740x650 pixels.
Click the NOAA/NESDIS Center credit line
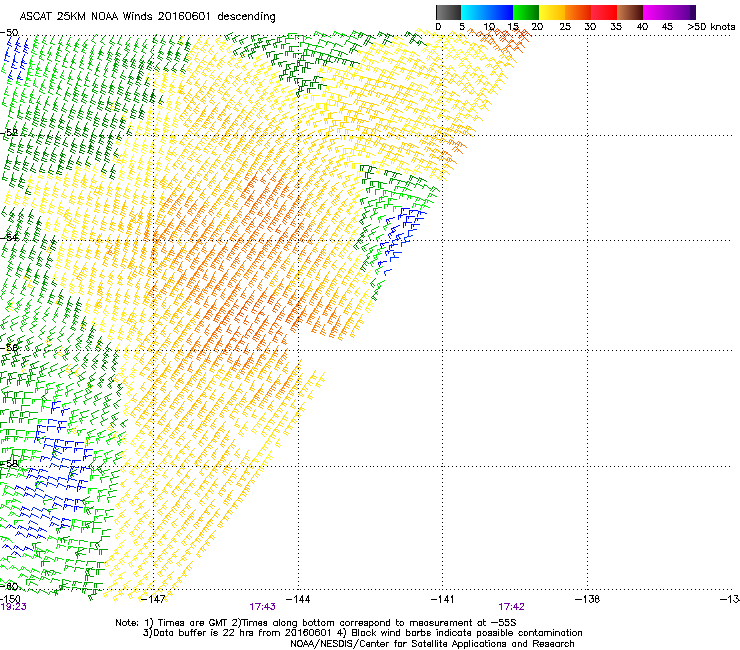(432, 644)
